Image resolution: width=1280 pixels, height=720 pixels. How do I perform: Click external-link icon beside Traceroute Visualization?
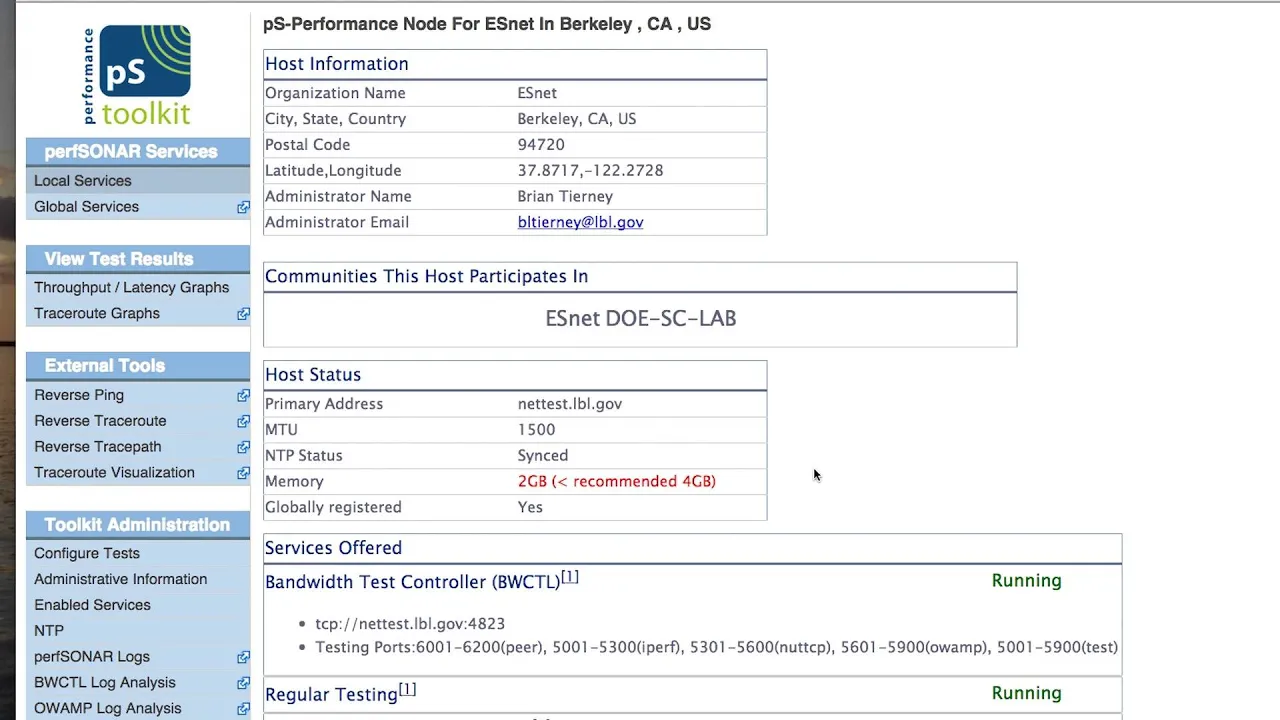pos(243,474)
